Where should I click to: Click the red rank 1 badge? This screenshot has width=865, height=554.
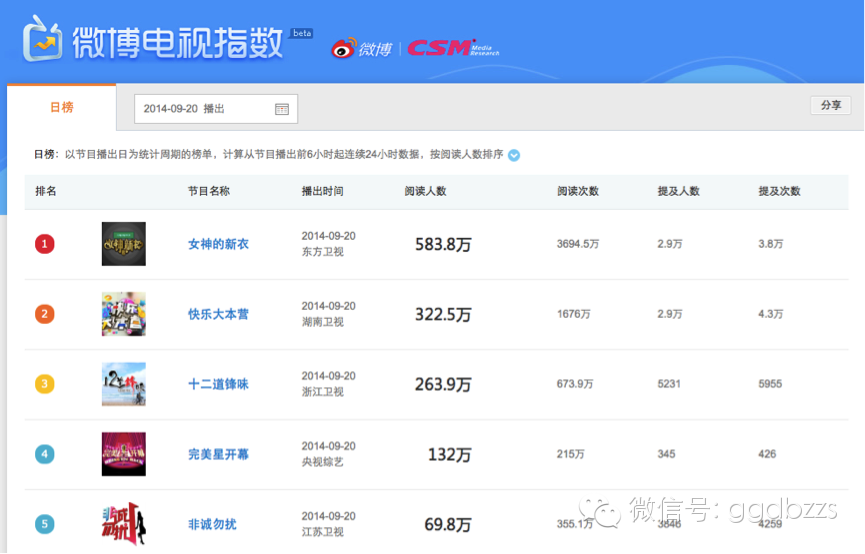click(x=44, y=244)
